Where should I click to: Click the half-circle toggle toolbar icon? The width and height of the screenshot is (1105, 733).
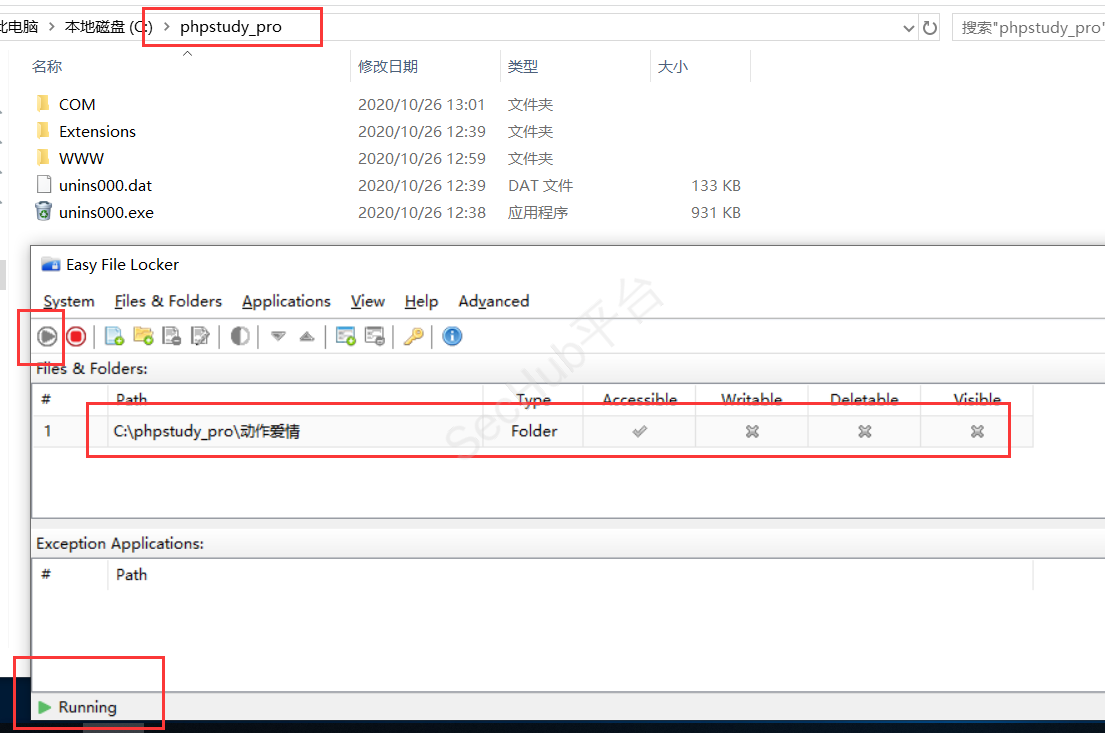[x=240, y=336]
